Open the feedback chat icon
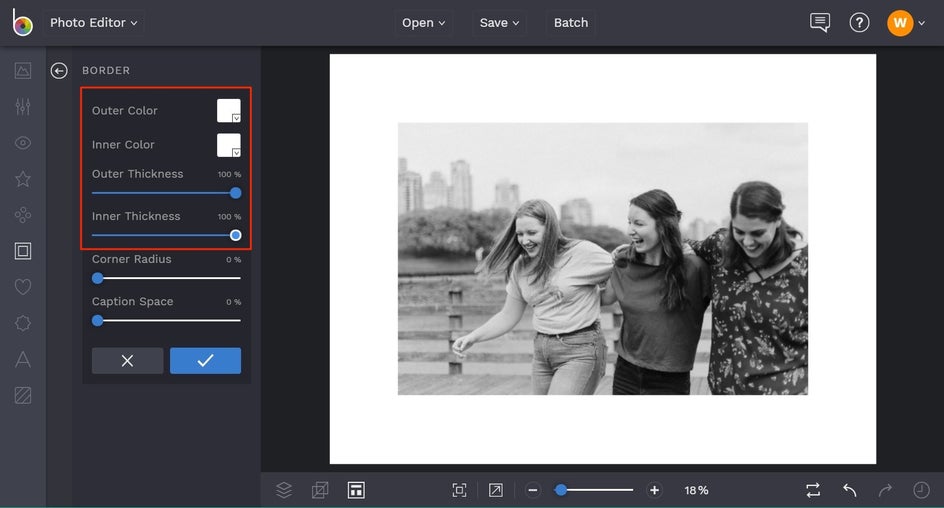Image resolution: width=944 pixels, height=508 pixels. point(820,23)
